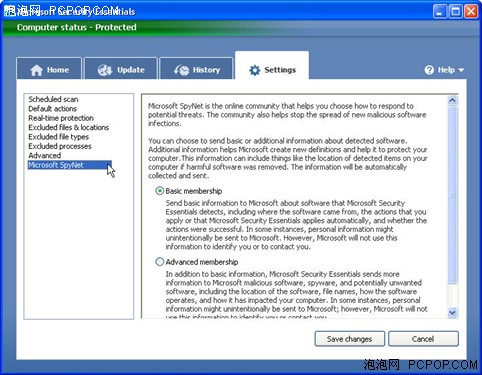The width and height of the screenshot is (482, 375).
Task: Switch to the Update tab
Action: [121, 68]
